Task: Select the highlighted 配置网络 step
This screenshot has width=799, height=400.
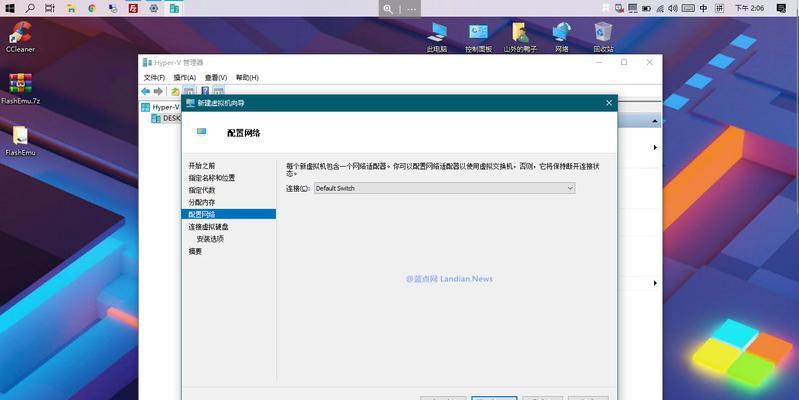Action: [229, 214]
